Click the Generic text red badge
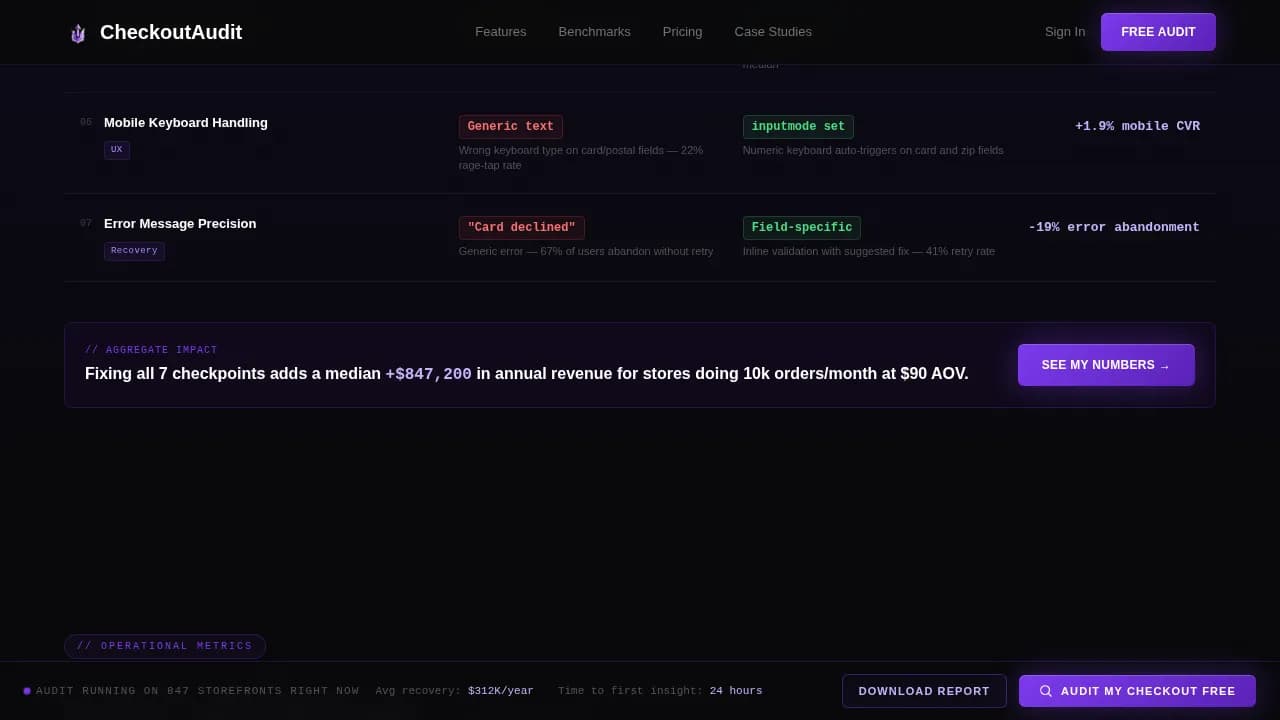Image resolution: width=1280 pixels, height=720 pixels. tap(511, 127)
